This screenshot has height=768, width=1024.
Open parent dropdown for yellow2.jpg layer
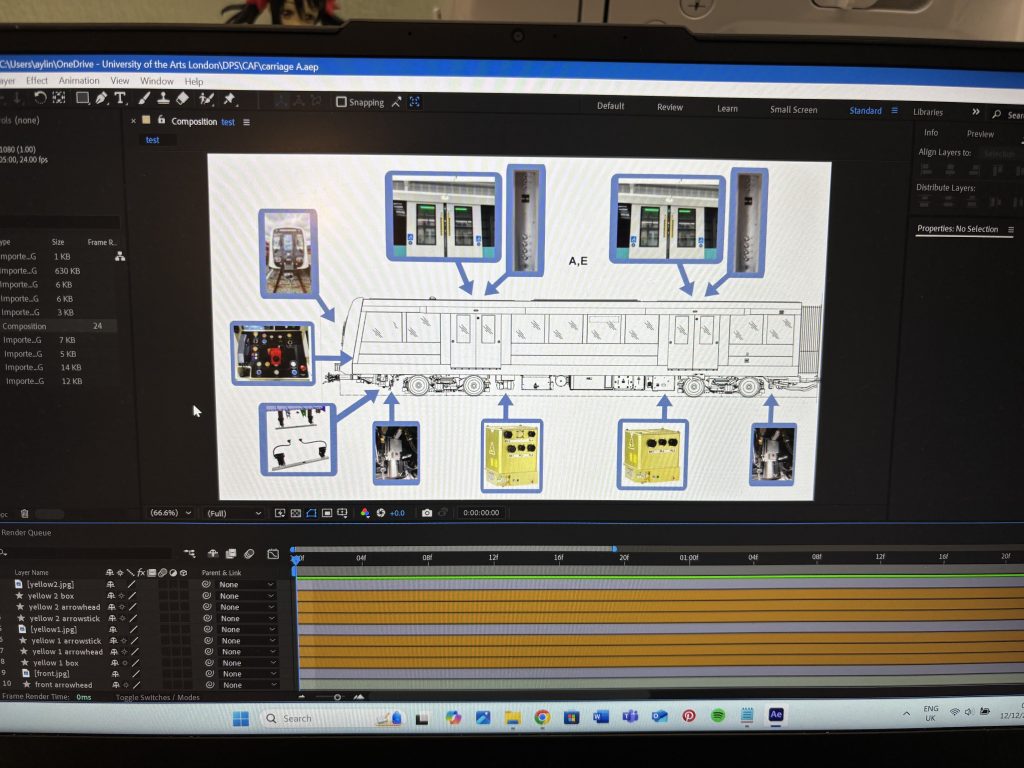[x=246, y=584]
